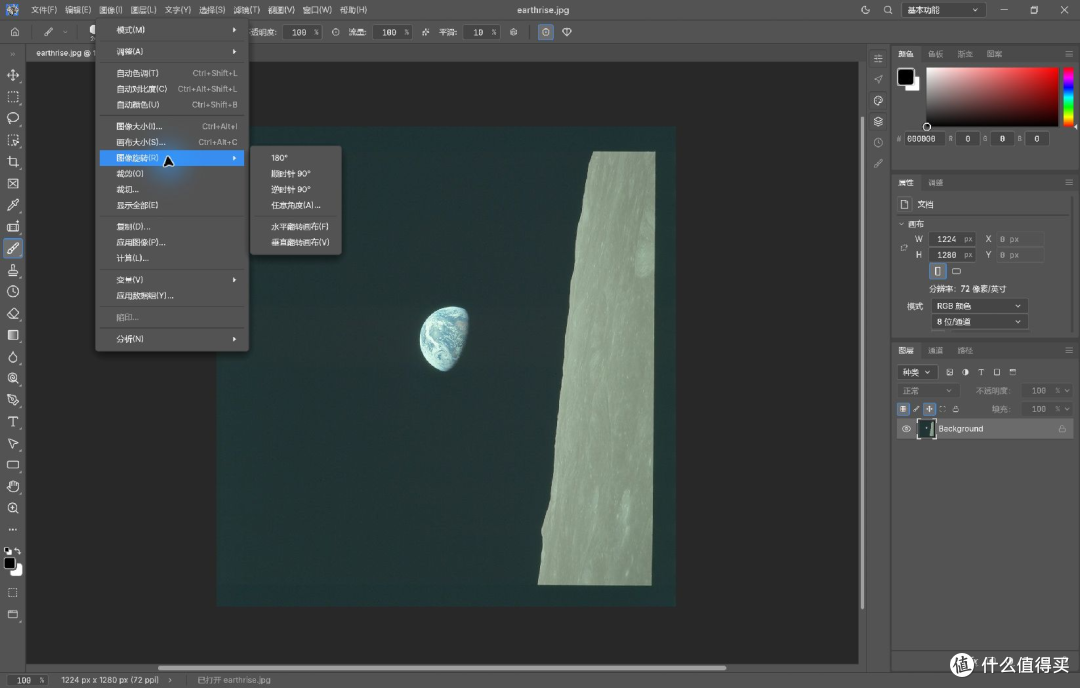The height and width of the screenshot is (688, 1080).
Task: Set canvas orientation to portrait
Action: pyautogui.click(x=937, y=271)
